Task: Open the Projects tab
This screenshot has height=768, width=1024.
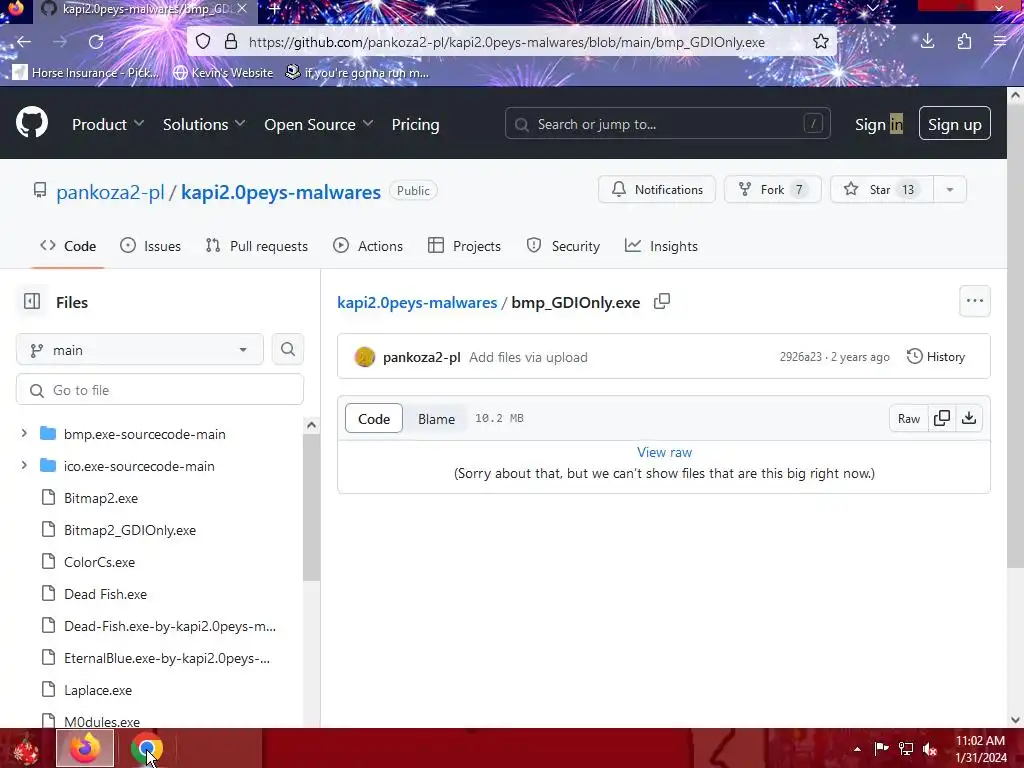Action: 464,246
